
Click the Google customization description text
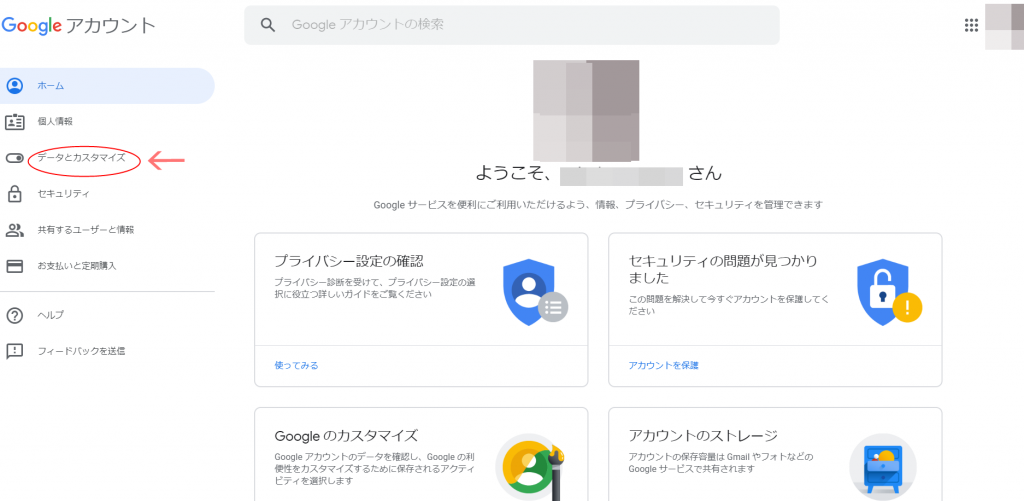pyautogui.click(x=375, y=469)
